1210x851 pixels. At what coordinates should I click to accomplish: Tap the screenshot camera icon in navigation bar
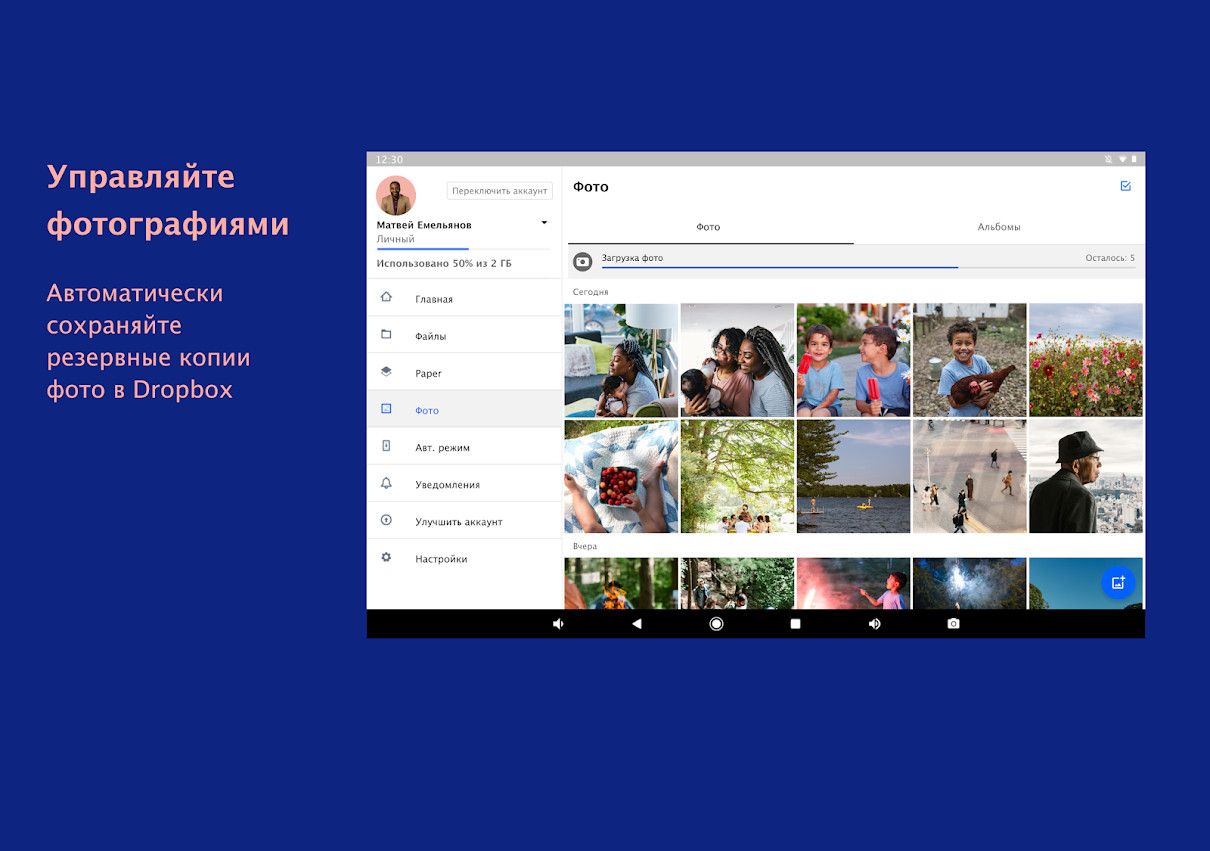[x=953, y=623]
